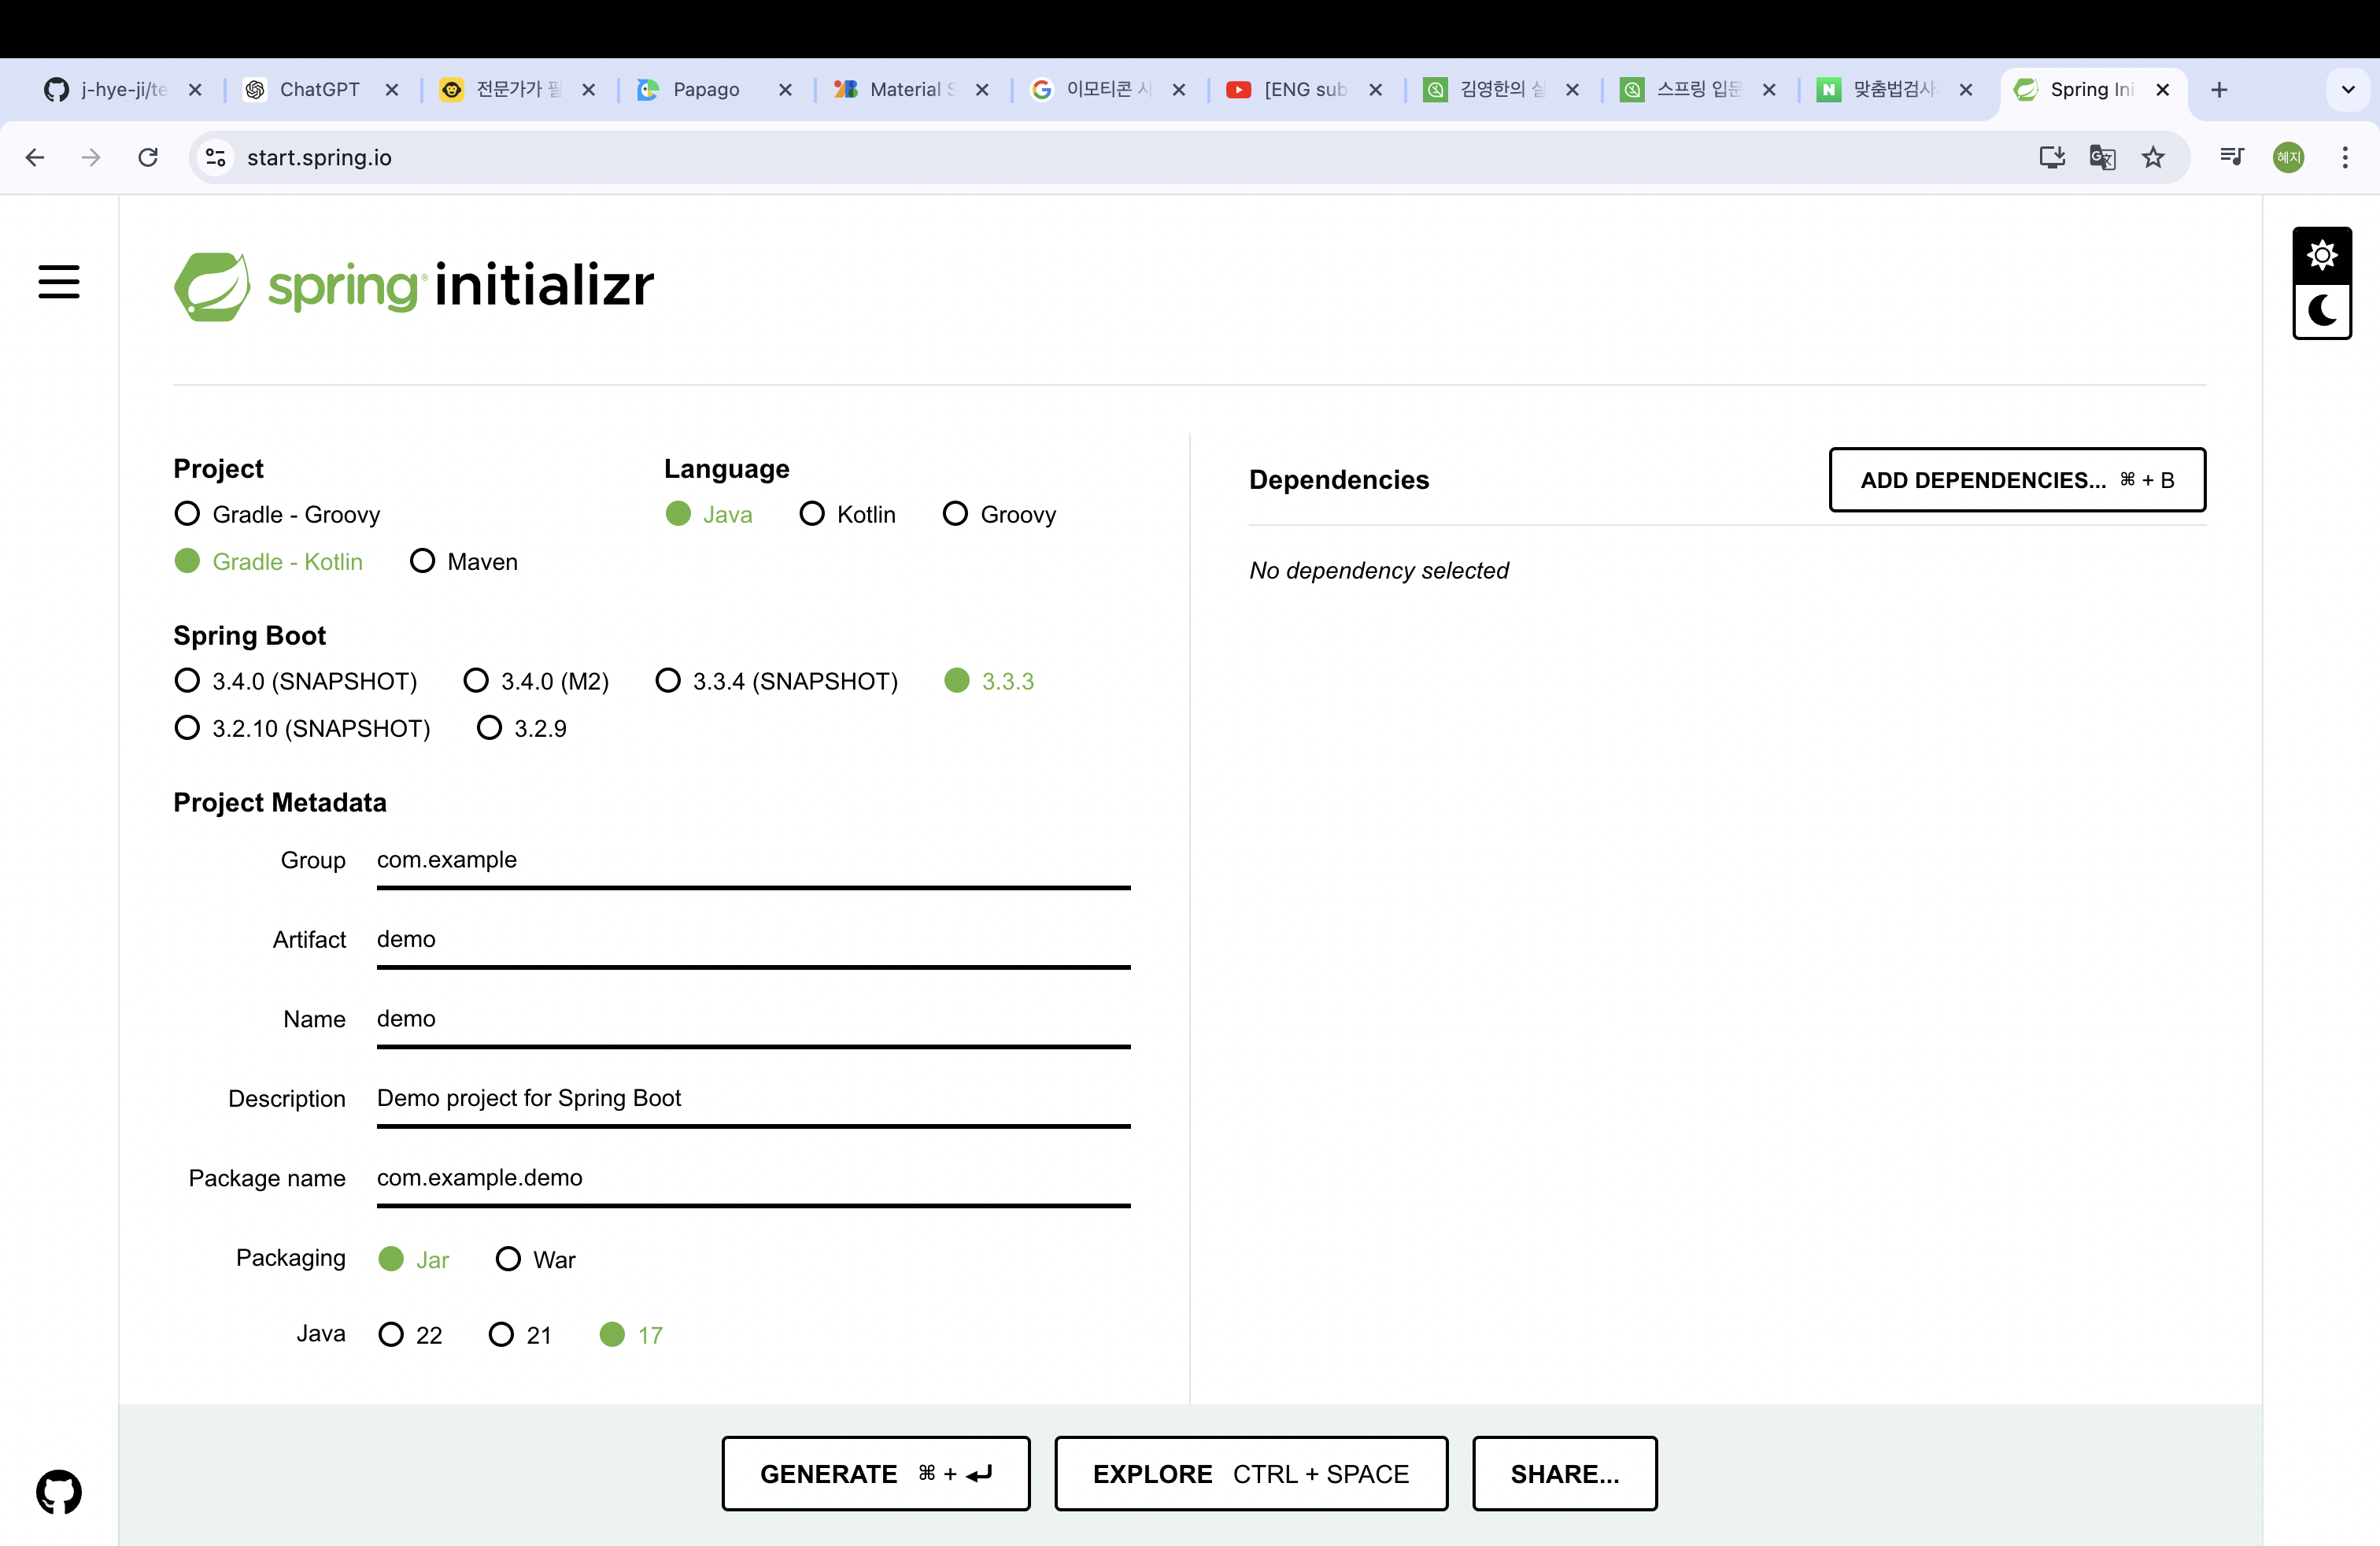The width and height of the screenshot is (2380, 1546).
Task: Click the Spring Initializr logo
Action: point(414,286)
